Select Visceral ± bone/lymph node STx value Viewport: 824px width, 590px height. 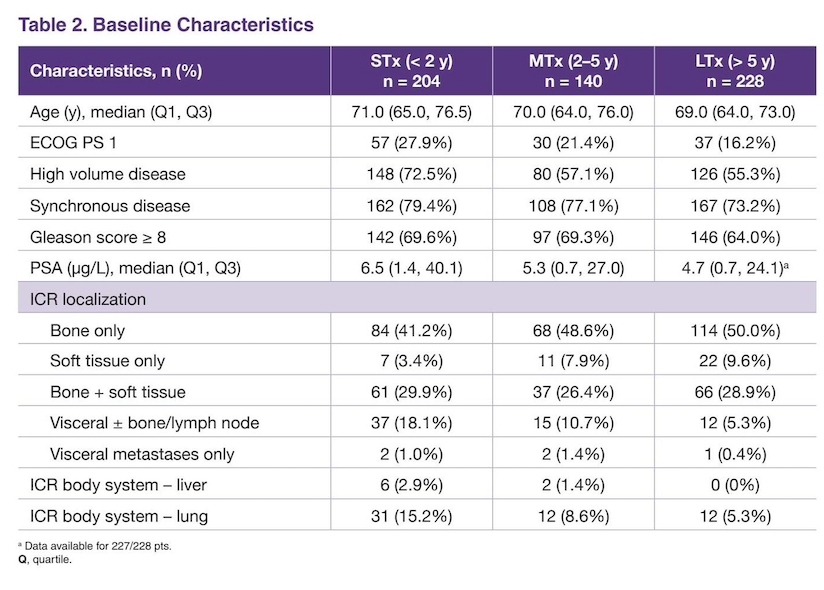[411, 423]
